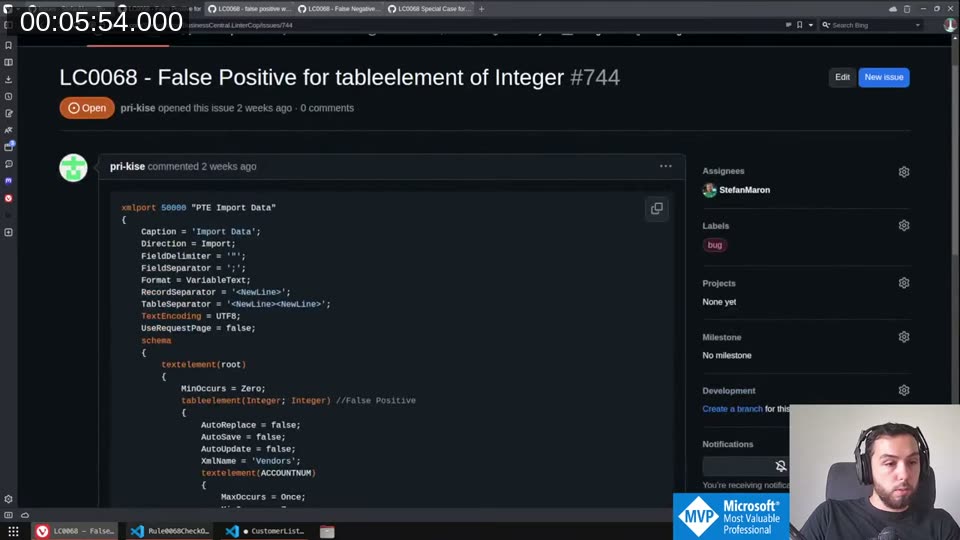The height and width of the screenshot is (540, 960).
Task: Open closed tabs trash icon
Action: click(907, 9)
